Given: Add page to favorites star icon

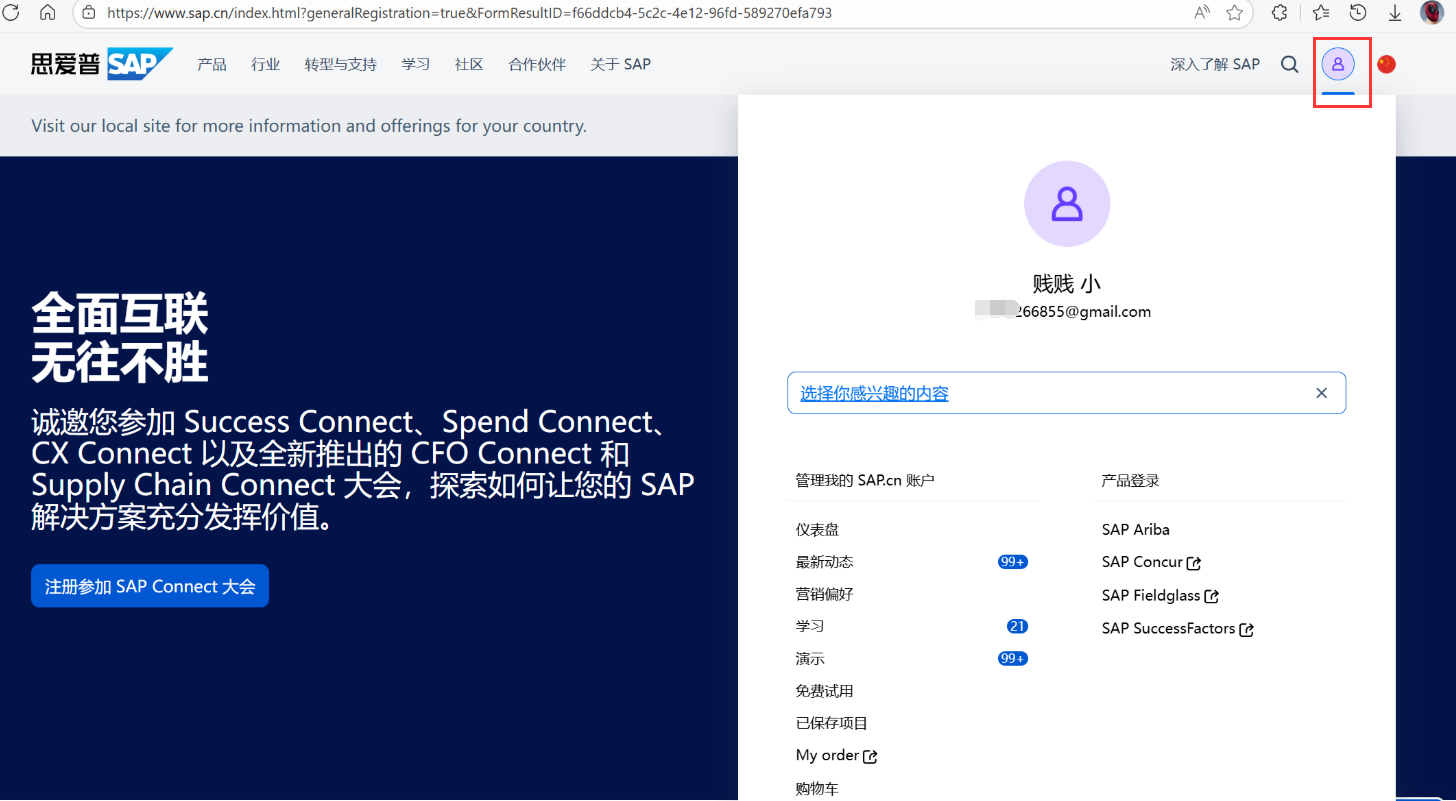Looking at the screenshot, I should click(x=1235, y=13).
